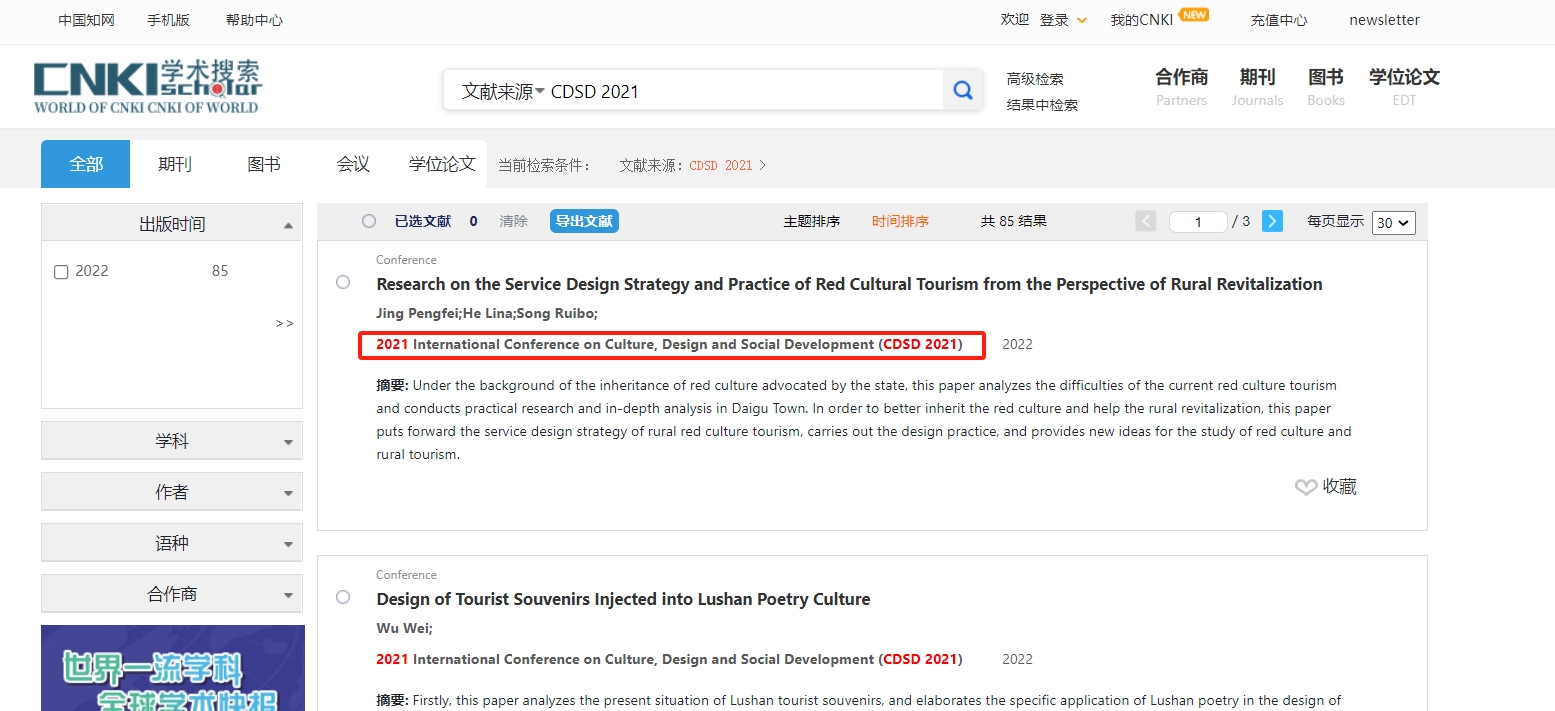Image resolution: width=1555 pixels, height=711 pixels.
Task: Open the 世界一流学科 banner image
Action: click(173, 668)
